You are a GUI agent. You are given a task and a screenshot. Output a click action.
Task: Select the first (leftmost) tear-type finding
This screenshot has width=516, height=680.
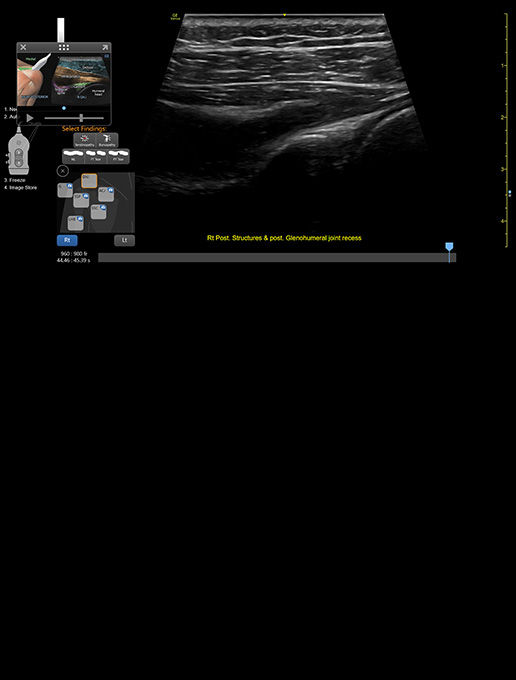[x=73, y=156]
